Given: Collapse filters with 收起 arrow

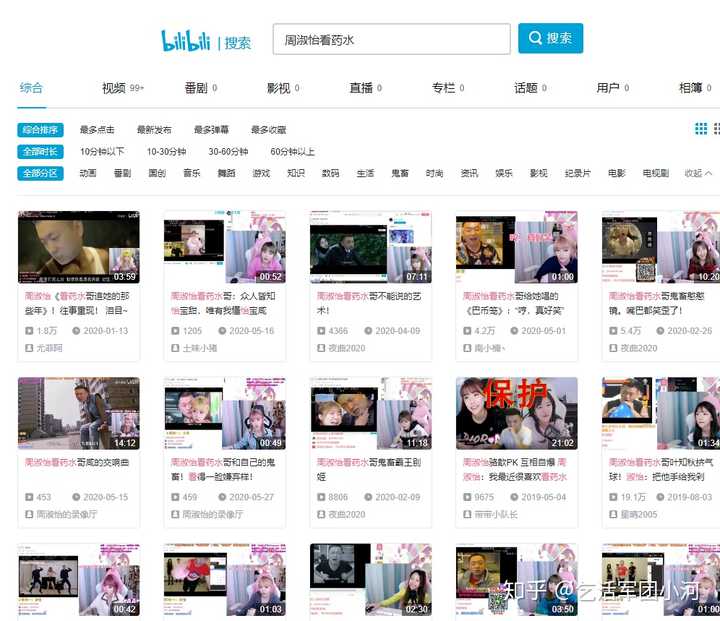Looking at the screenshot, I should click(x=698, y=173).
